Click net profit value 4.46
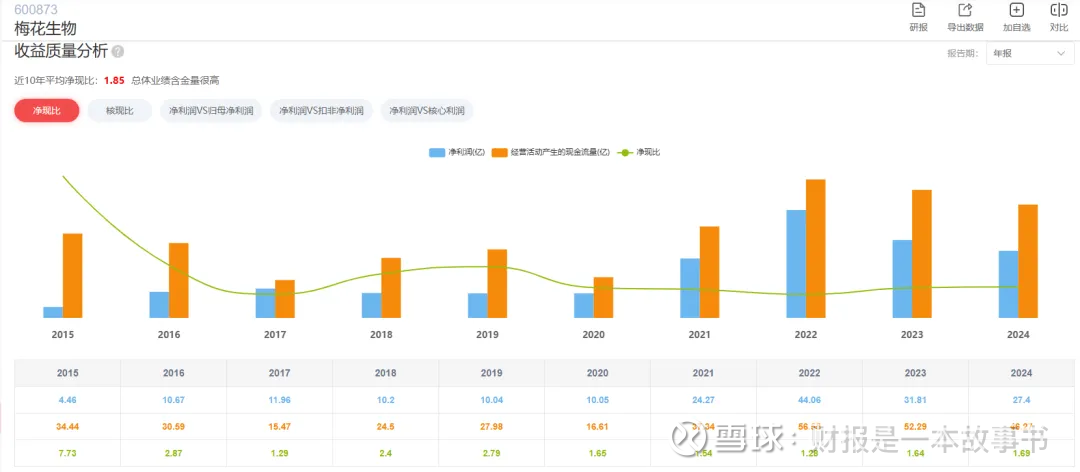Screen dimensions: 1080x472 (68, 400)
